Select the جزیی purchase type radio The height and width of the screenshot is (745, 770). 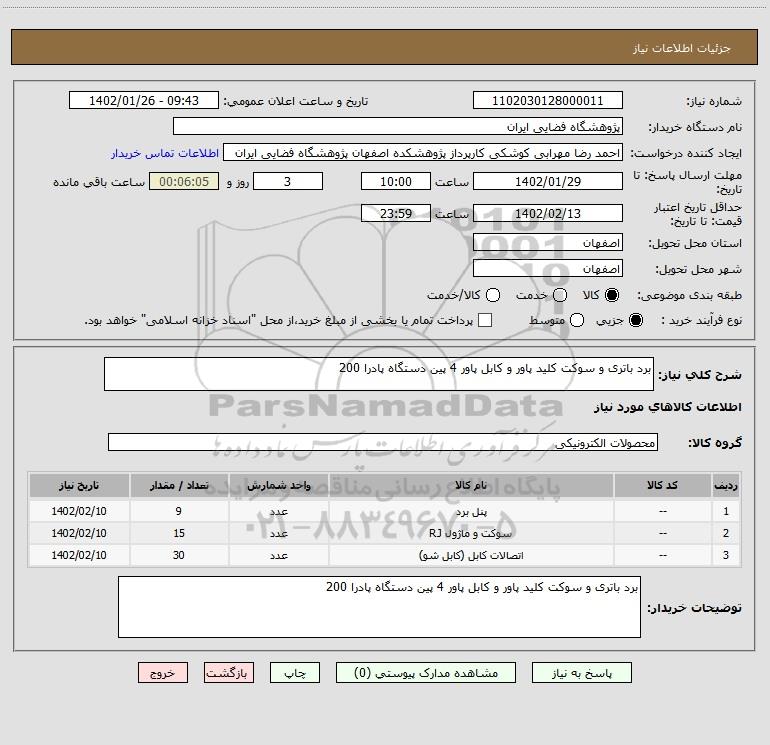coord(636,321)
